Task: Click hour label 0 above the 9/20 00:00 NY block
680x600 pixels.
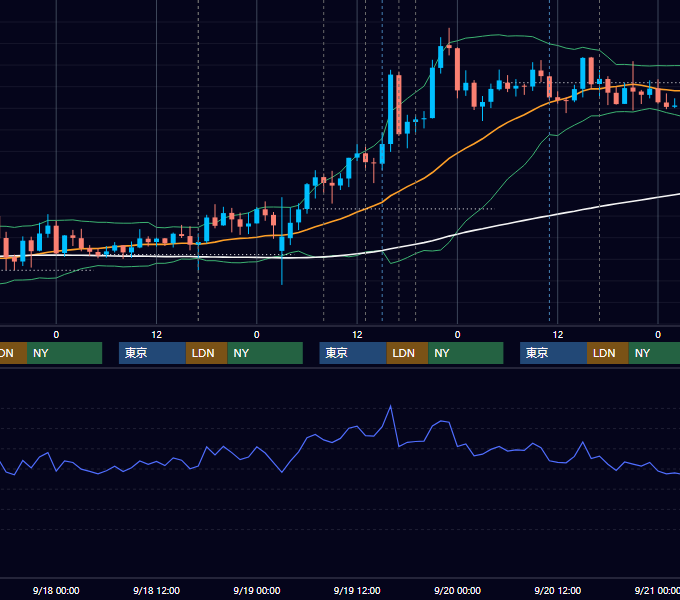Action: (x=458, y=335)
